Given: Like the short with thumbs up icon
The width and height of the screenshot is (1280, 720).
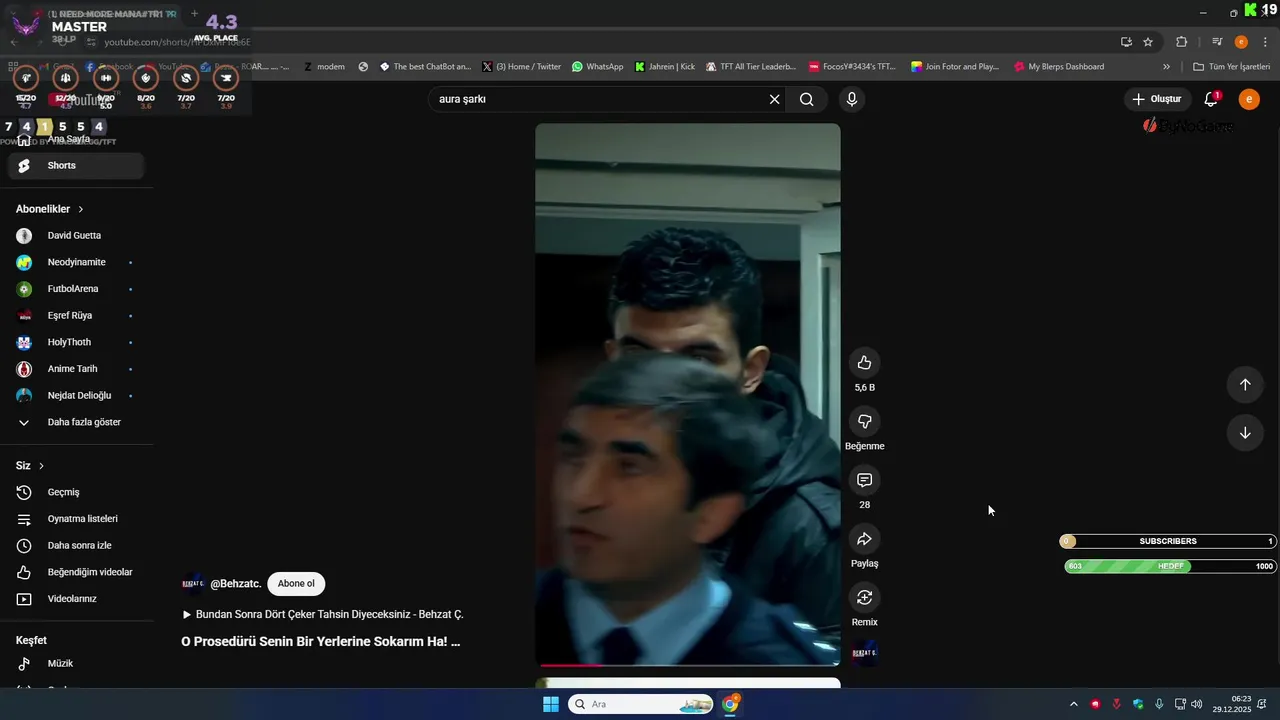Looking at the screenshot, I should (864, 363).
